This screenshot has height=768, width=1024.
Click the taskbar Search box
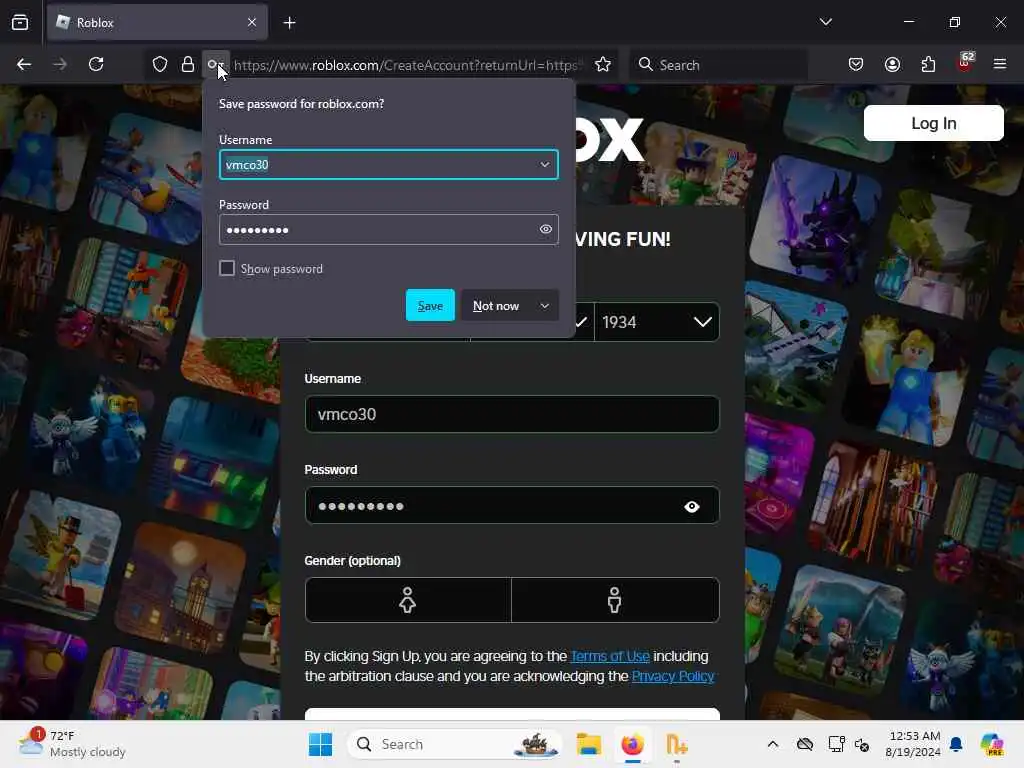pos(455,744)
